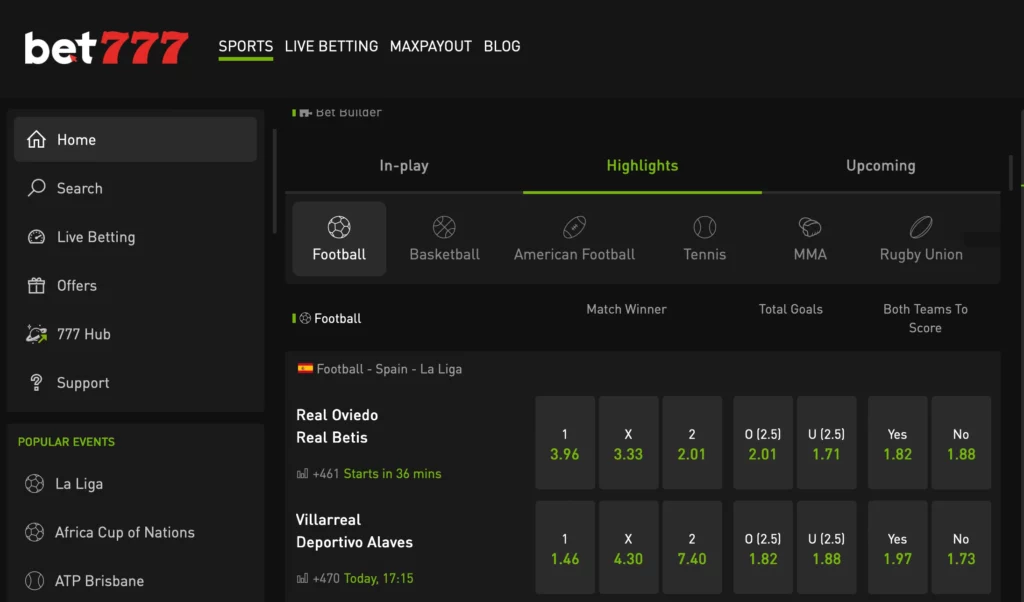The height and width of the screenshot is (602, 1024).
Task: Click the Live Betting stopwatch icon
Action: pos(37,236)
